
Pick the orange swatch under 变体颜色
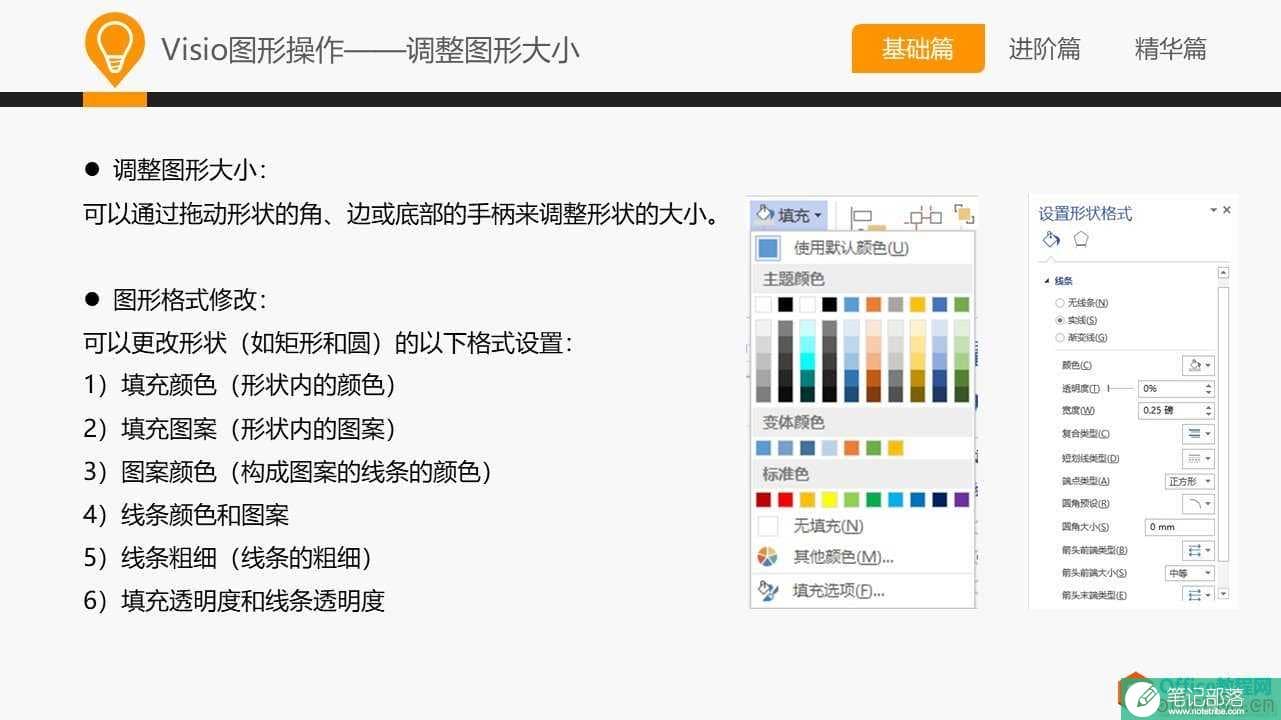coord(851,448)
